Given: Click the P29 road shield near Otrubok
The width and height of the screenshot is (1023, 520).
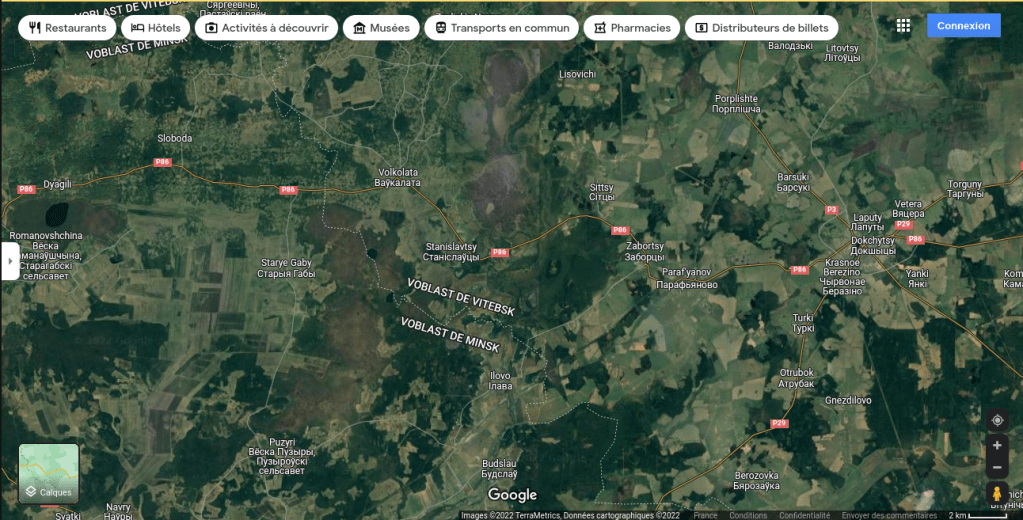Looking at the screenshot, I should coord(779,424).
